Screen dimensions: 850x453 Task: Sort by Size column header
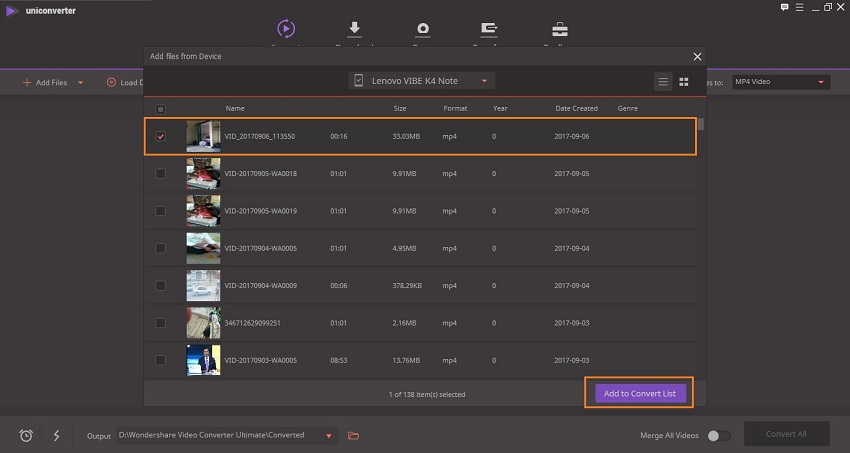(x=400, y=108)
